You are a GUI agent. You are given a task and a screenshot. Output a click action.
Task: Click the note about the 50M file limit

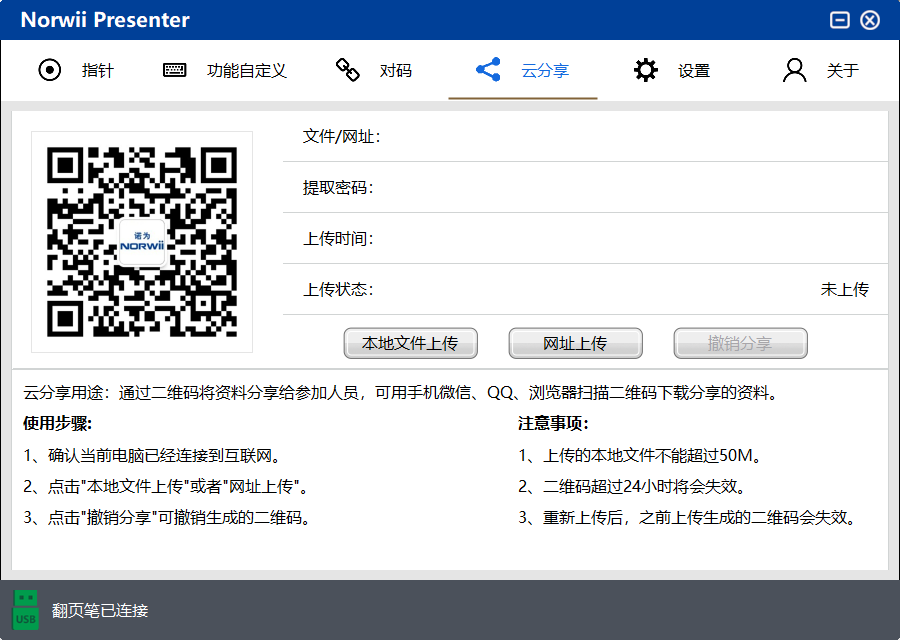(x=641, y=456)
